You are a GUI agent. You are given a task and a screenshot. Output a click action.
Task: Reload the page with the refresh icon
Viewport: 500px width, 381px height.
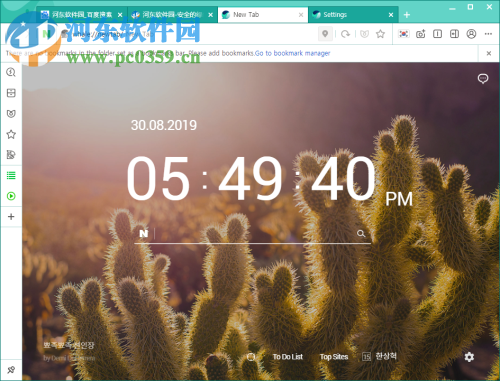coord(345,34)
